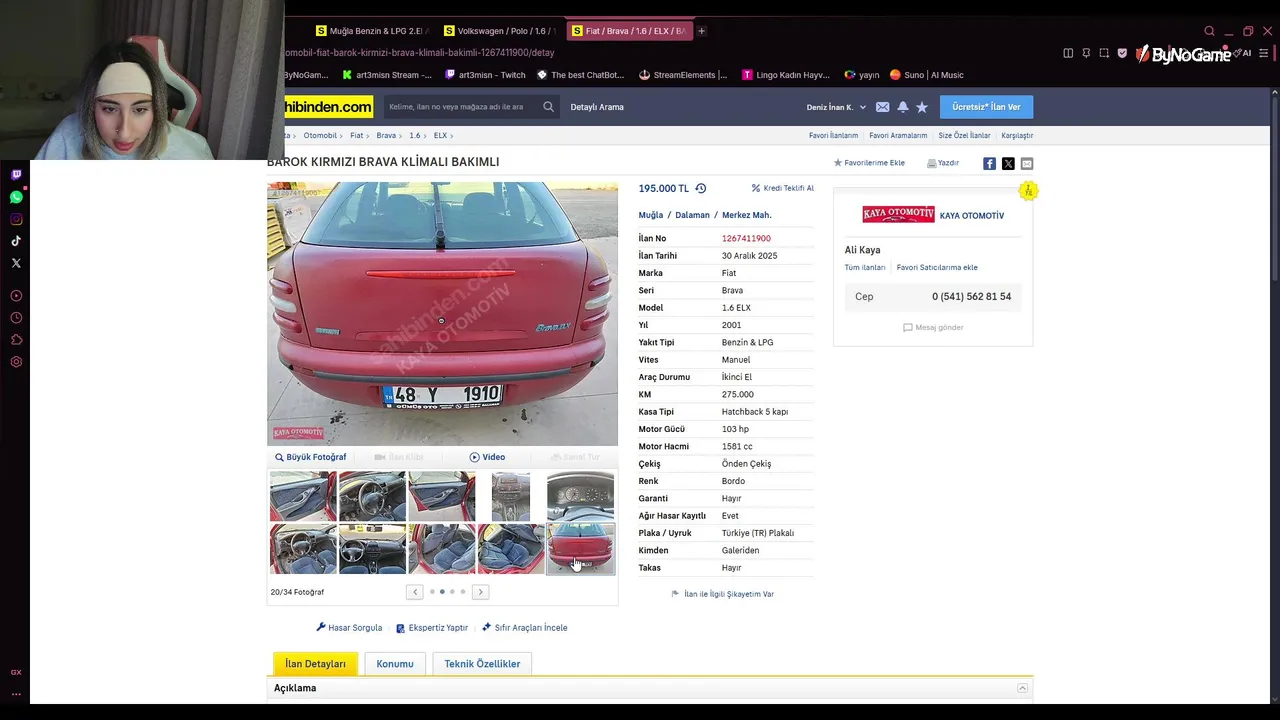Click Hasar Sorgula link

[349, 628]
